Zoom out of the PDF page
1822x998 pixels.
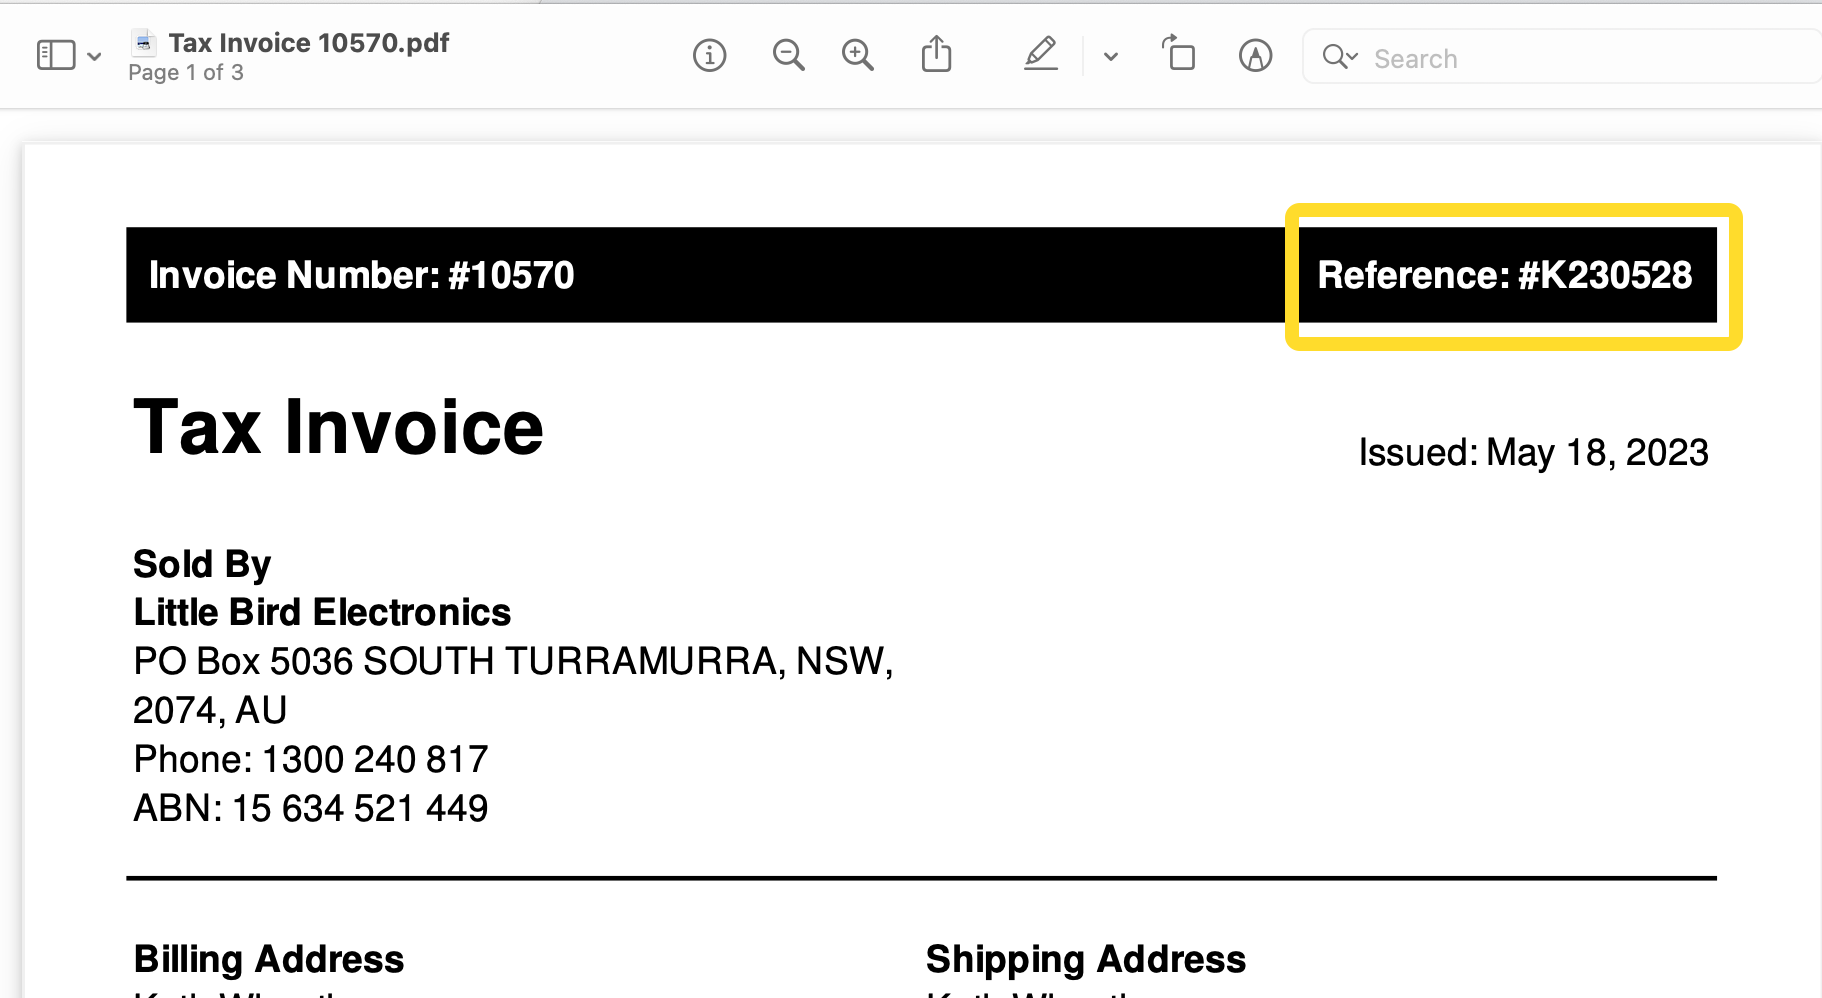pyautogui.click(x=788, y=55)
